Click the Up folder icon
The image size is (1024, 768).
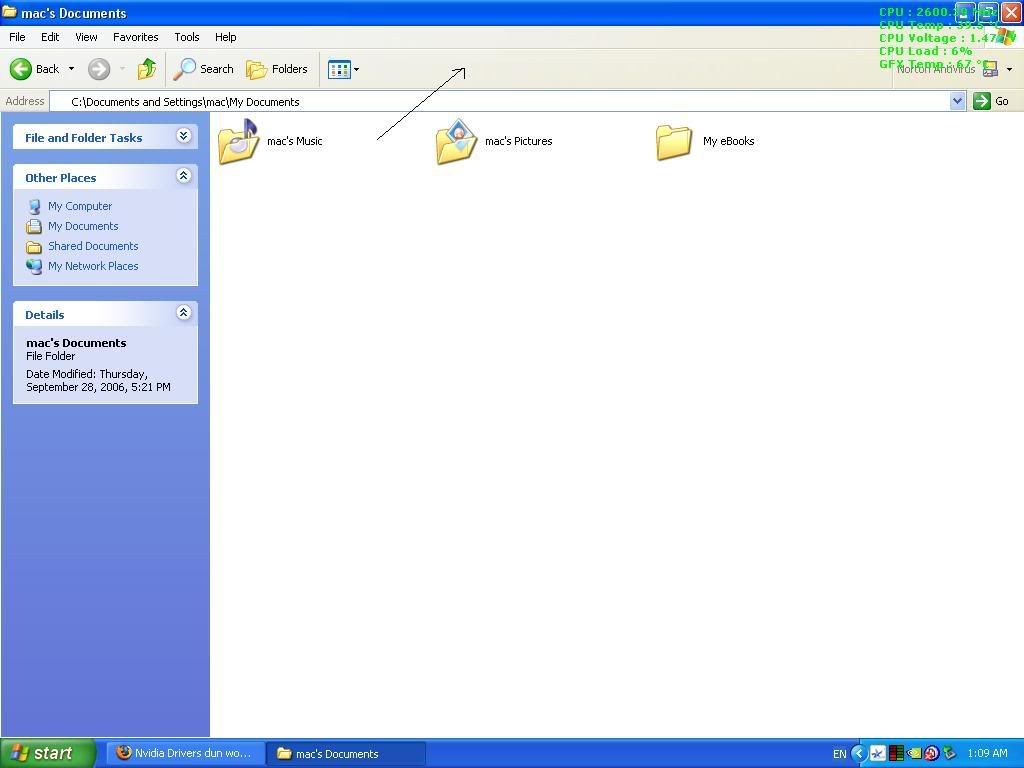[147, 69]
